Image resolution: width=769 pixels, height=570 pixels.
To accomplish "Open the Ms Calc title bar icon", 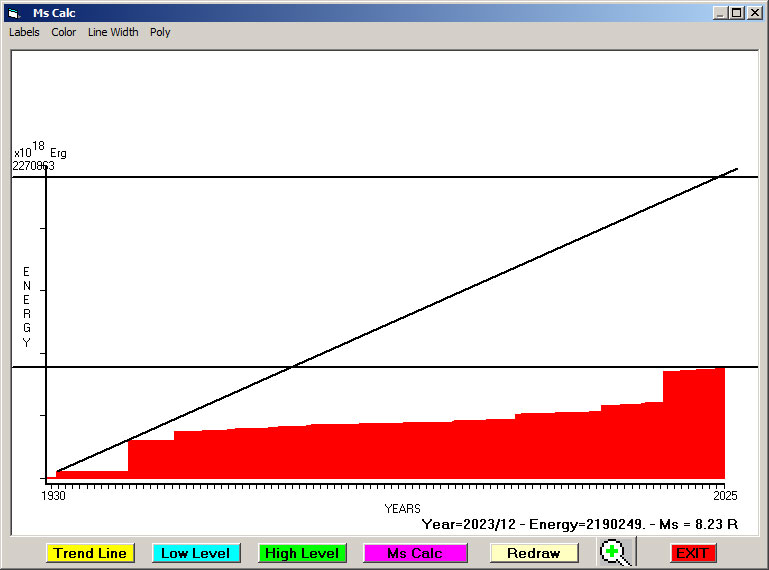I will (13, 13).
